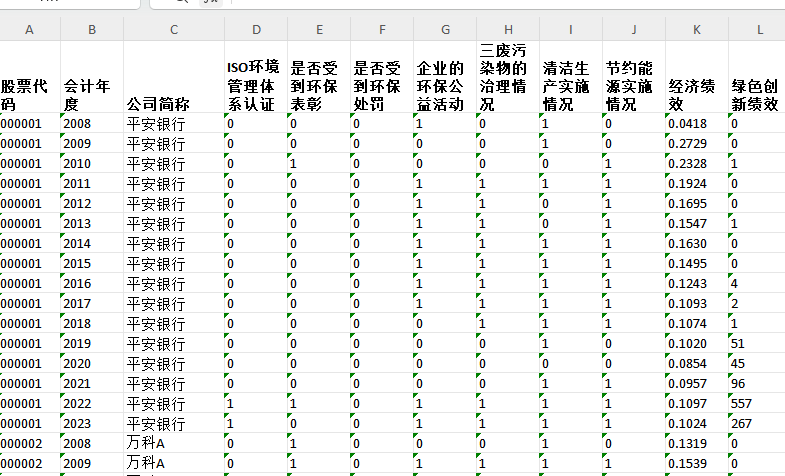Select economic performance cell 0.0854

coord(697,363)
